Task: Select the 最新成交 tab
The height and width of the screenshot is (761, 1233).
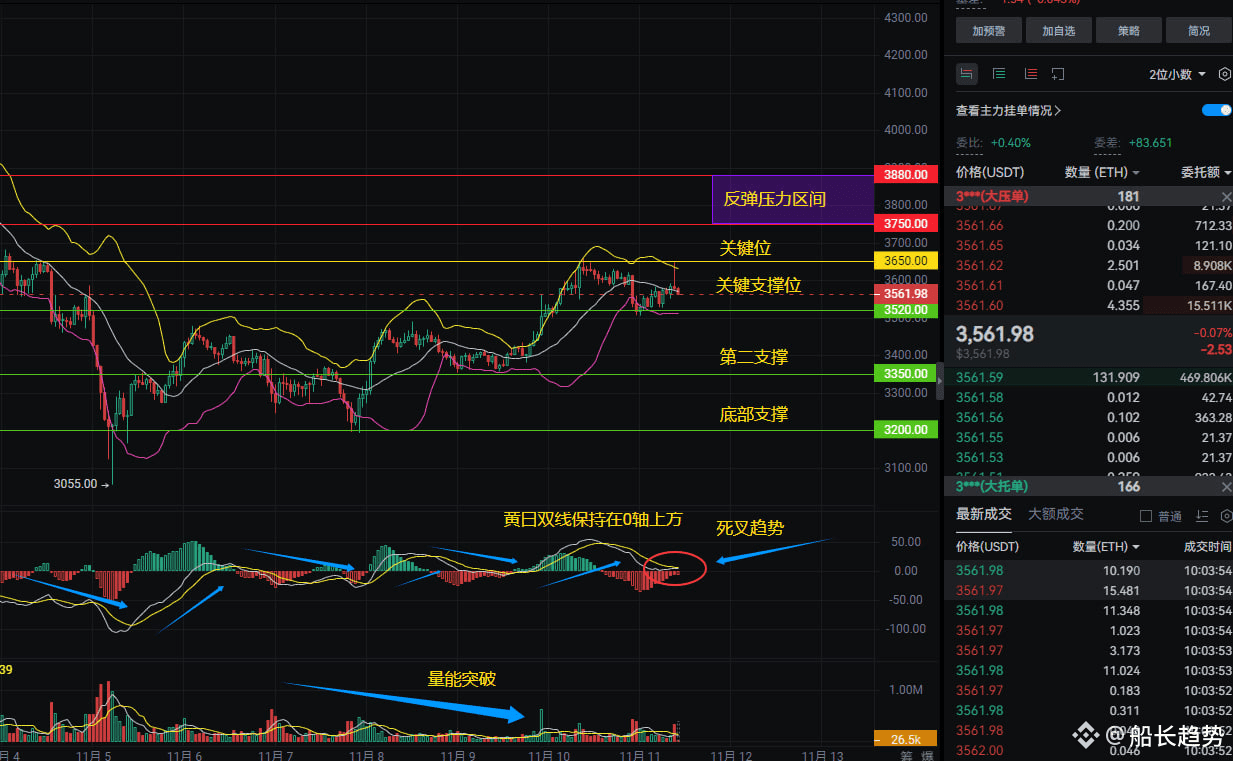Action: [984, 514]
